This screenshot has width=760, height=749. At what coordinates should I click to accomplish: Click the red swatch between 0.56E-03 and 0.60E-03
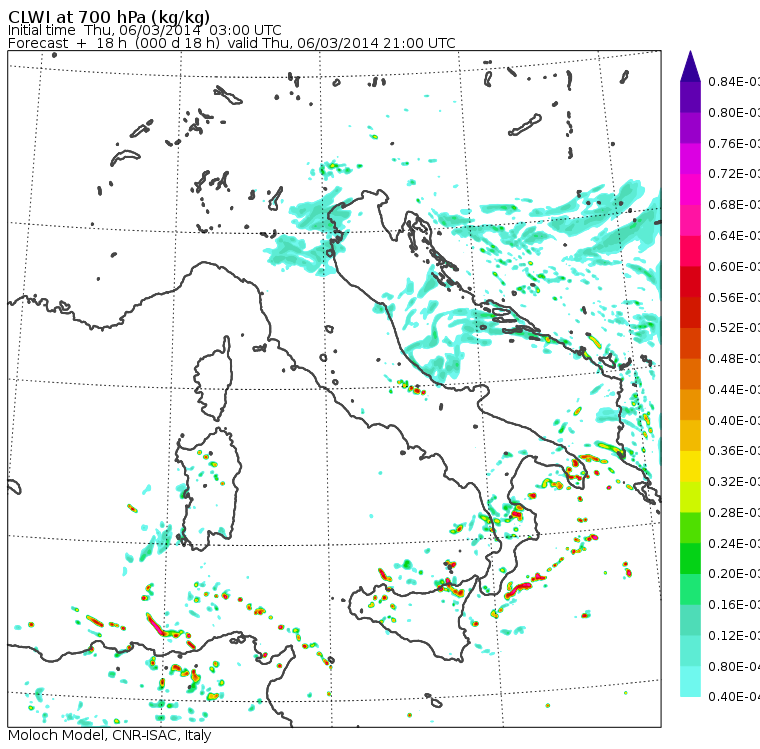coord(690,282)
